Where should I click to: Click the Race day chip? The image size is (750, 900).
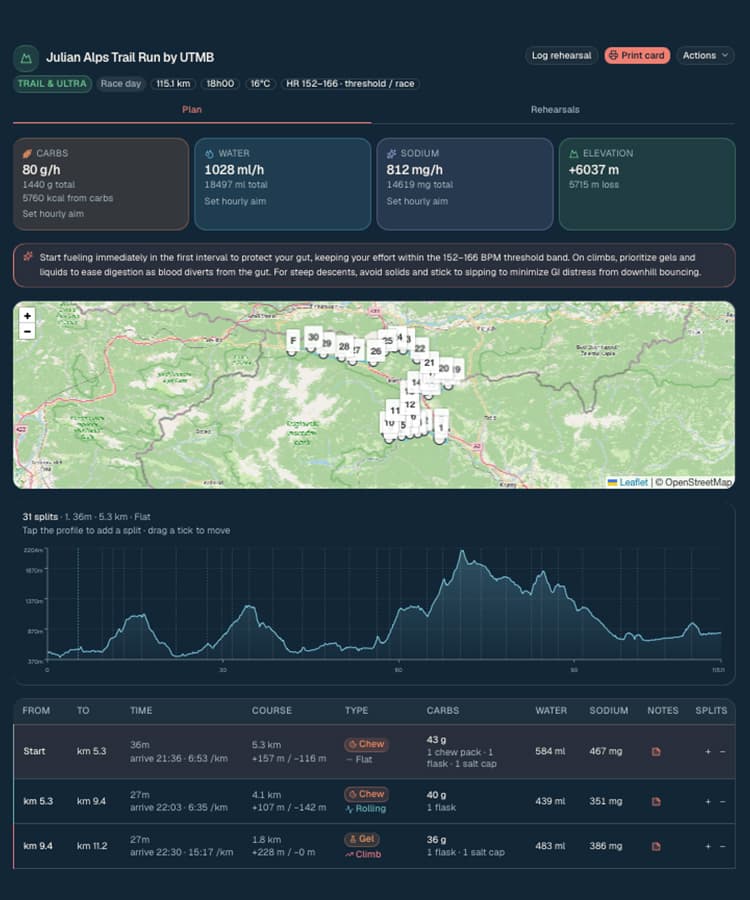point(121,84)
